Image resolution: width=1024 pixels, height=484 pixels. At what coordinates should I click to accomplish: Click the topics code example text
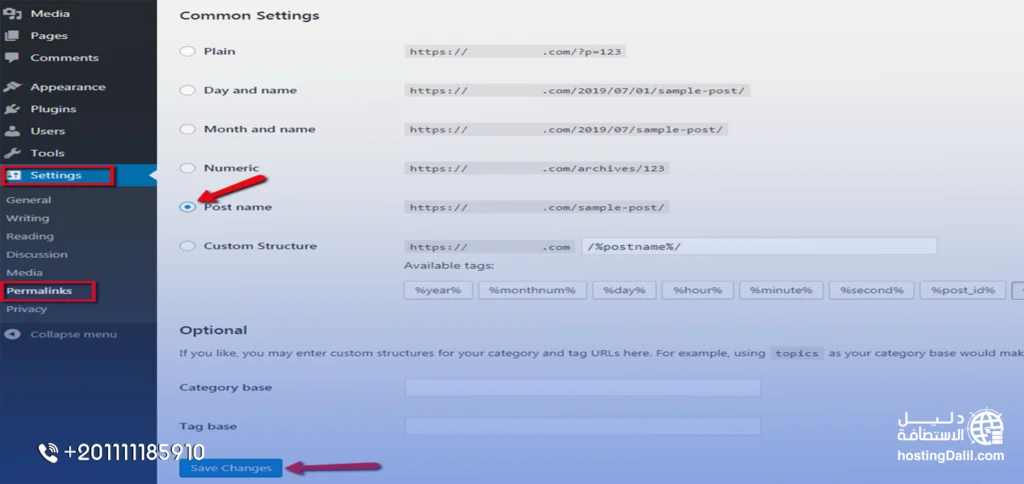click(796, 353)
